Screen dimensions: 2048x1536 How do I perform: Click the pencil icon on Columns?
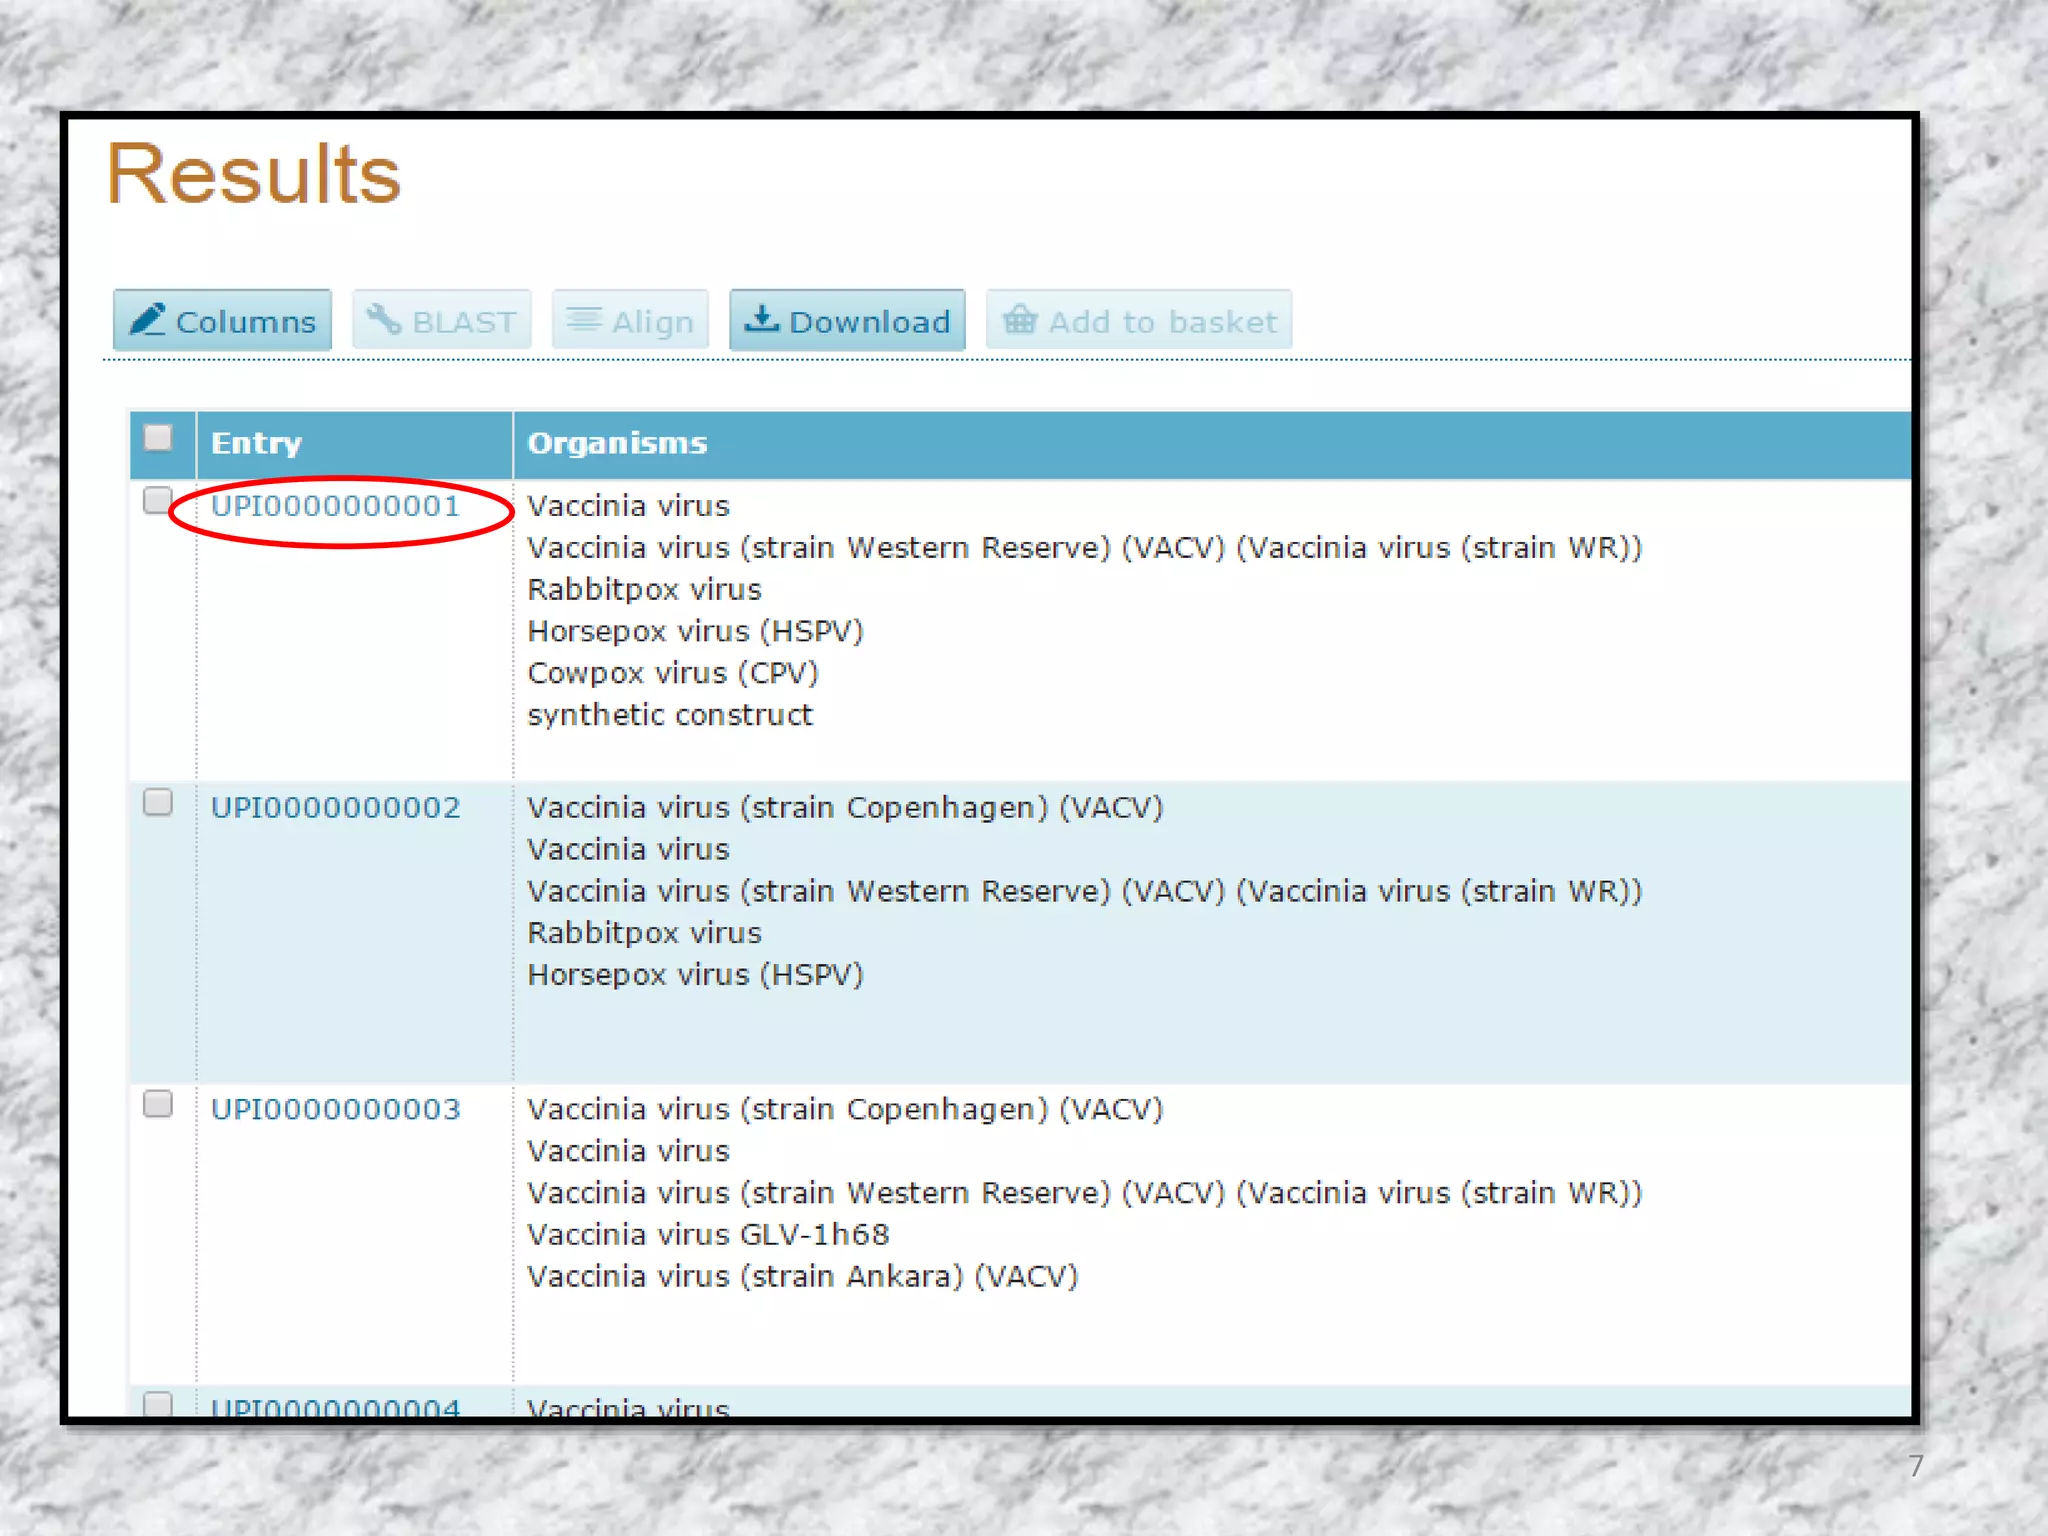coord(148,320)
